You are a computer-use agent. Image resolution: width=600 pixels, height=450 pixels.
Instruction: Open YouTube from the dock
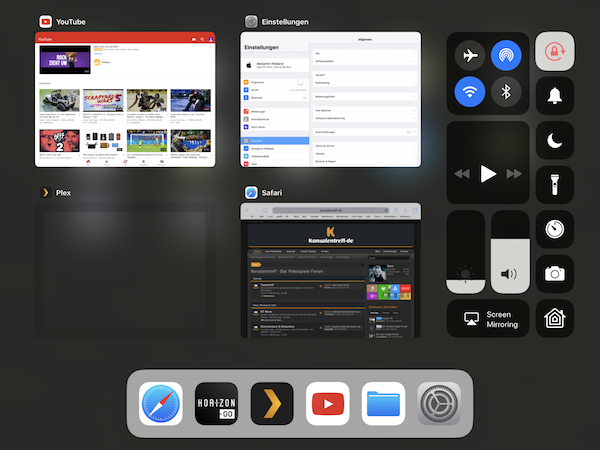click(328, 404)
